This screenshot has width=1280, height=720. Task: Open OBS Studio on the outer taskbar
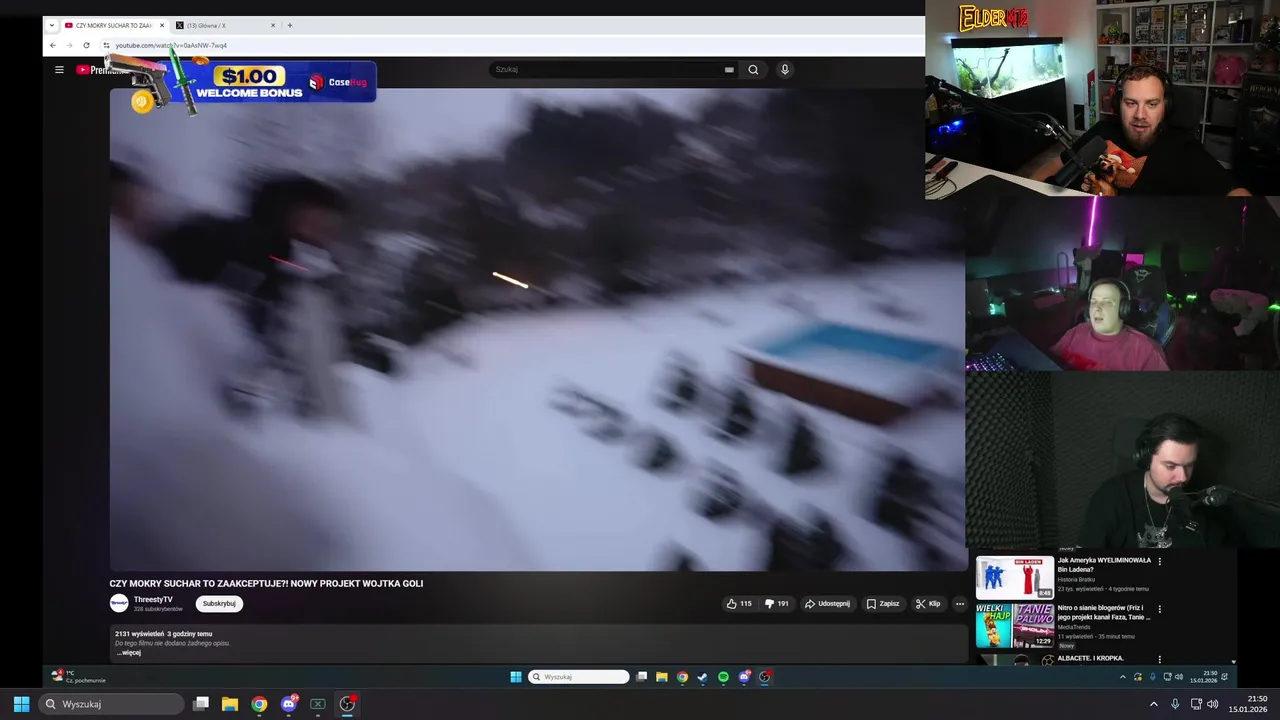point(347,704)
